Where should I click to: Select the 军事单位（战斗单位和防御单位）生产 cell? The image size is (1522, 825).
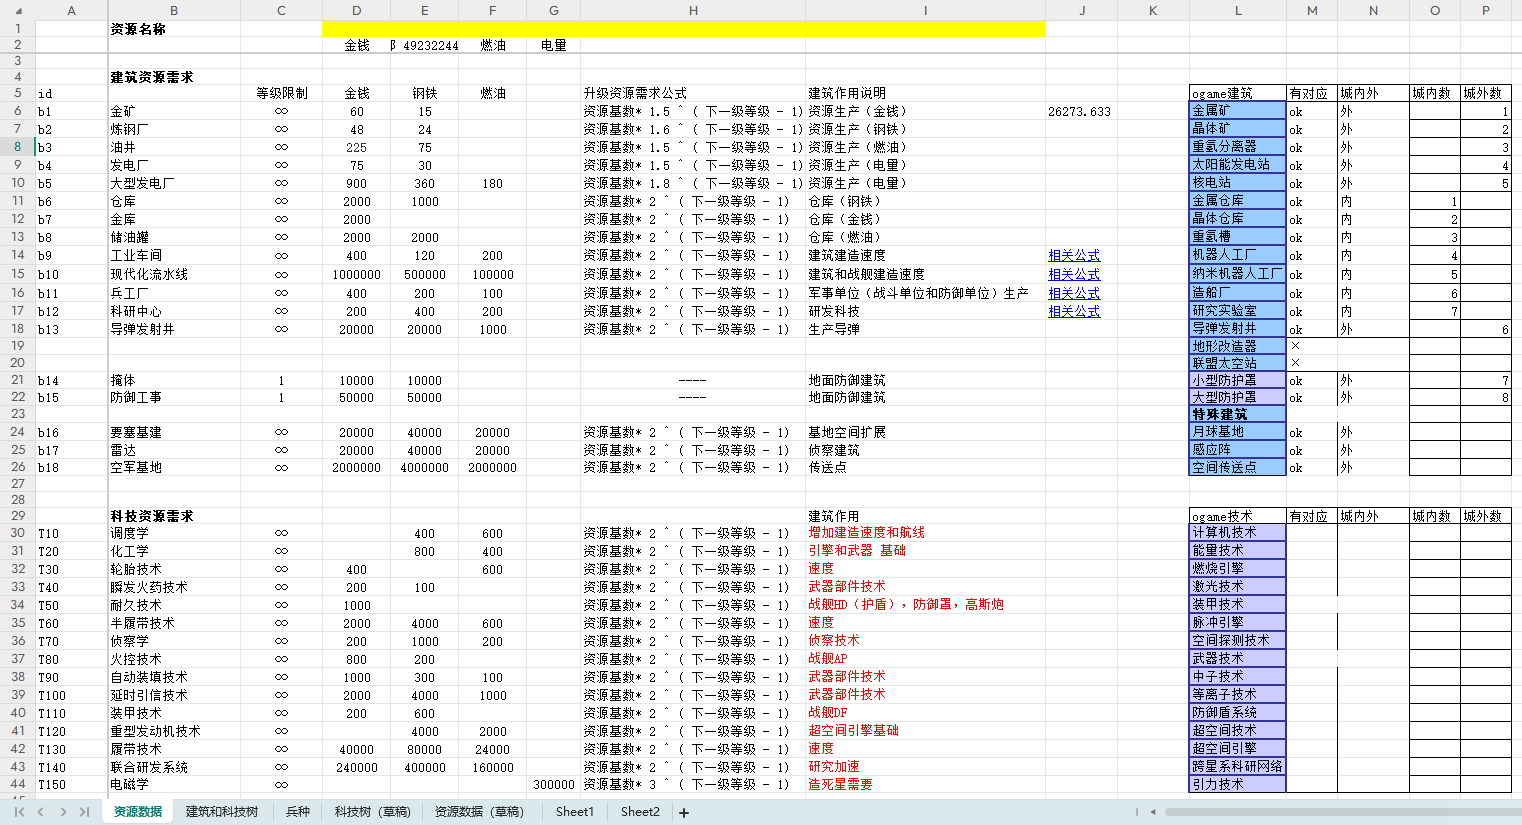(925, 293)
